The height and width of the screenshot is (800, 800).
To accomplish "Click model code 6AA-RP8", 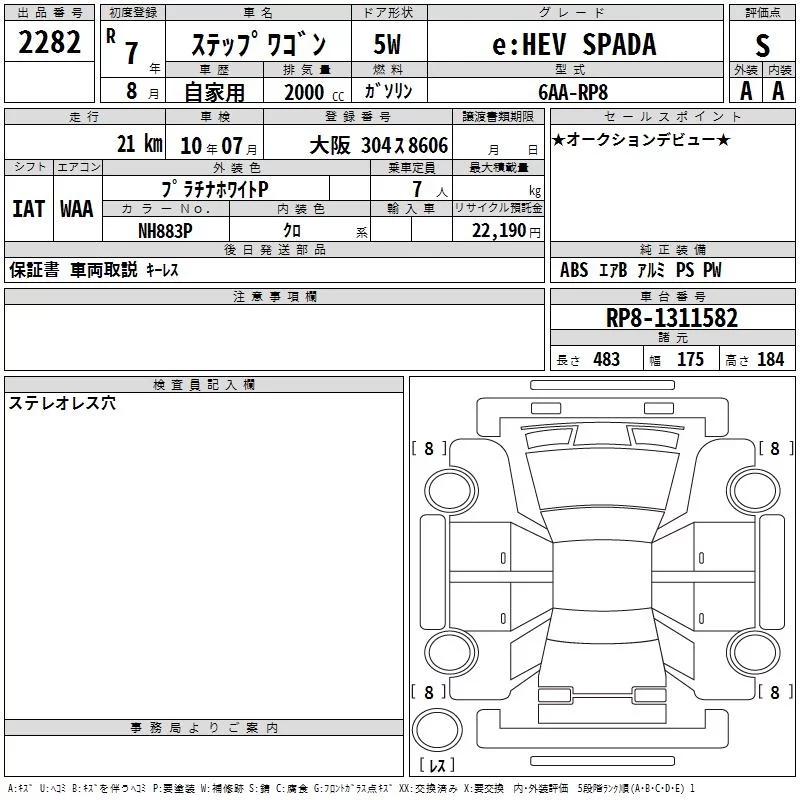I will (573, 92).
